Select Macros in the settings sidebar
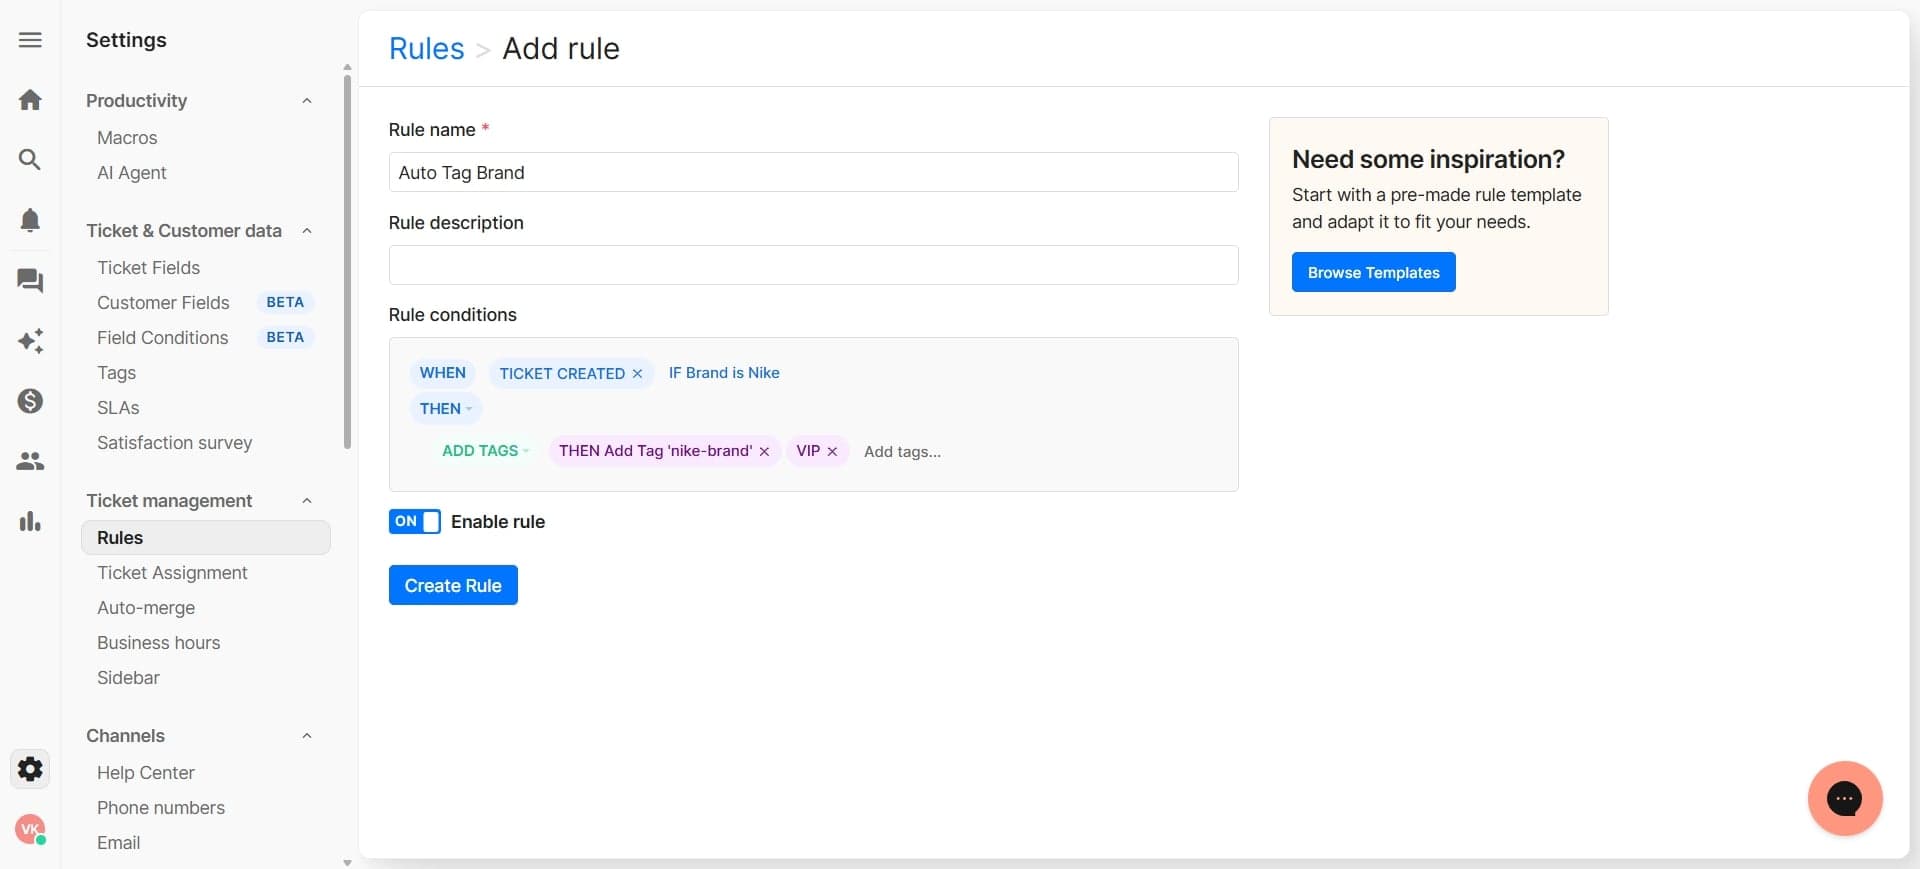Image resolution: width=1920 pixels, height=869 pixels. (127, 138)
